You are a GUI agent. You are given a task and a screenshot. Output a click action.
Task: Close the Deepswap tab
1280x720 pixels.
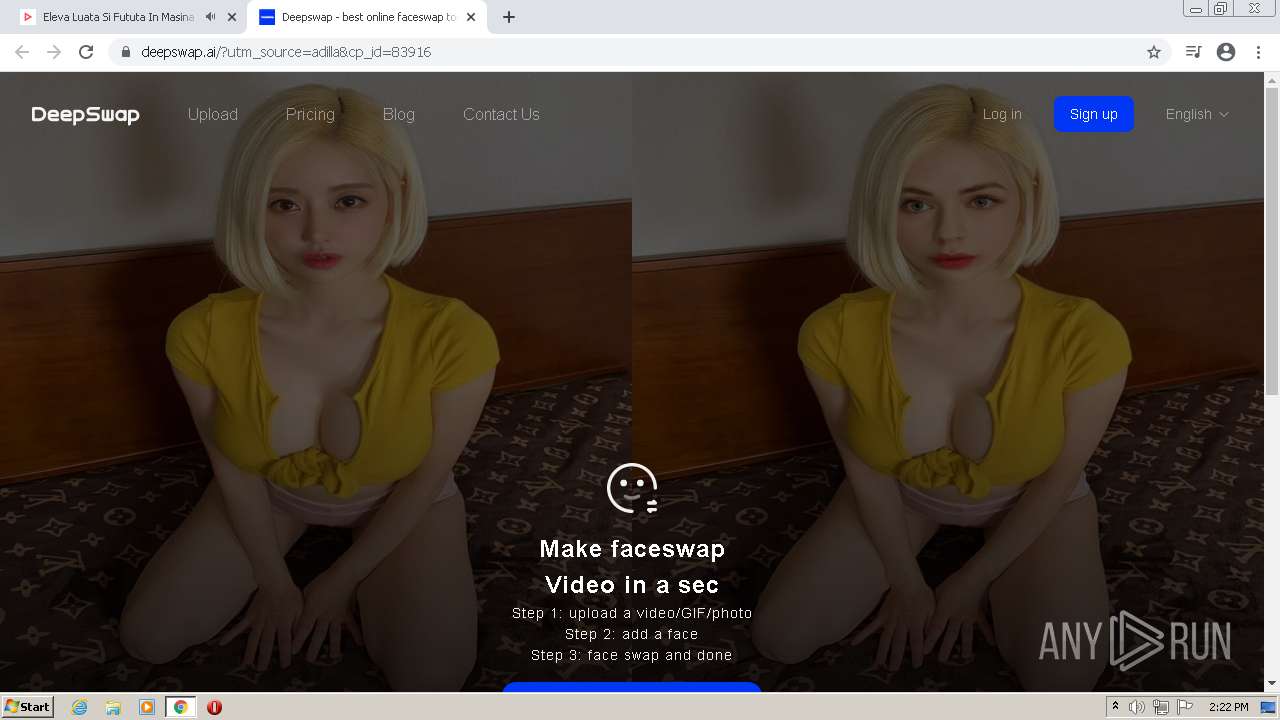point(471,17)
